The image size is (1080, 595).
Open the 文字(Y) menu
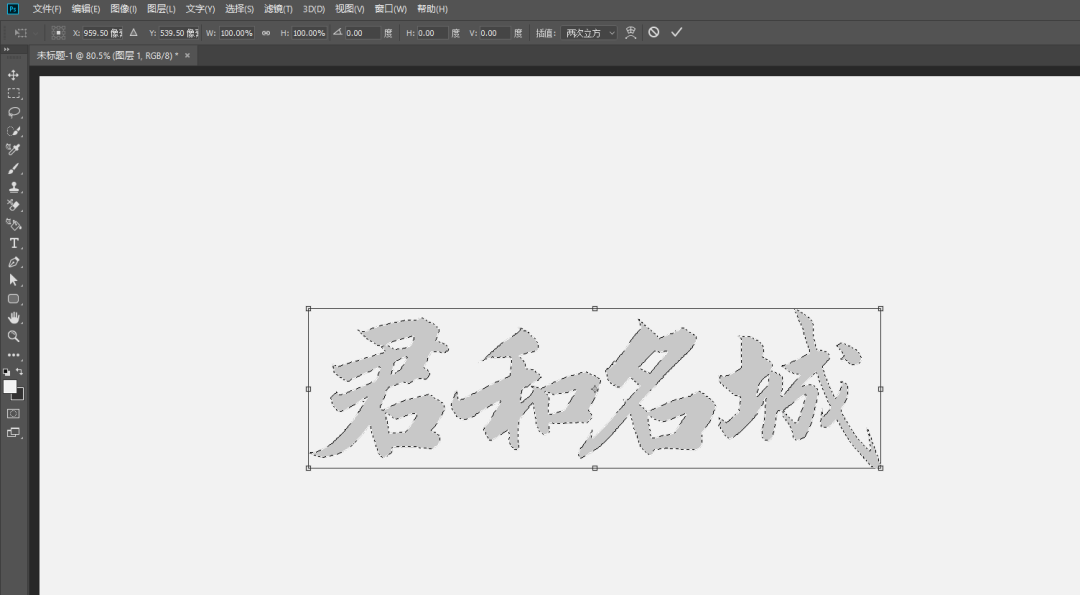pyautogui.click(x=200, y=9)
